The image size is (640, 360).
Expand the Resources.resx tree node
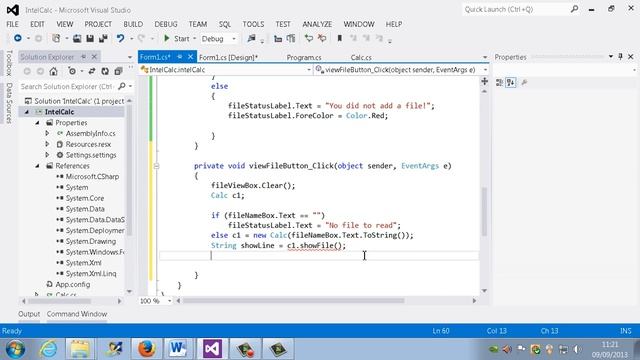(x=47, y=144)
